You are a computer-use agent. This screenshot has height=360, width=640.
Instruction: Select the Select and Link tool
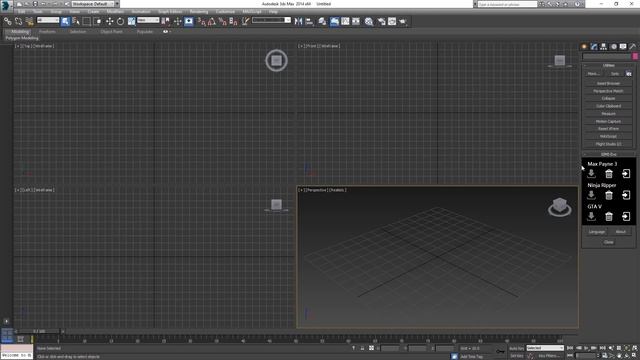(8, 21)
